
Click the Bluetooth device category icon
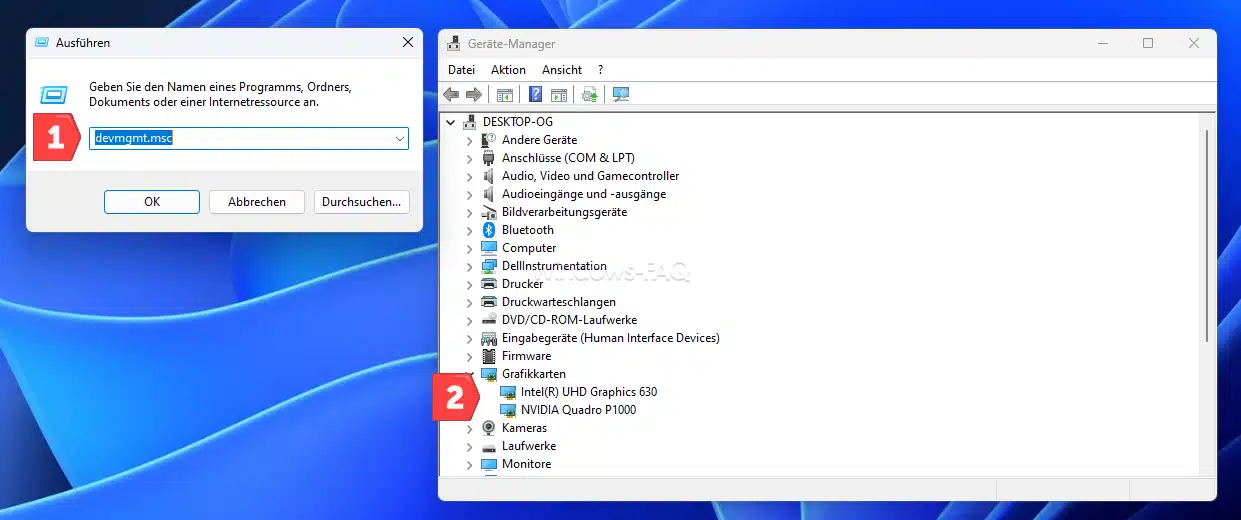pos(489,230)
